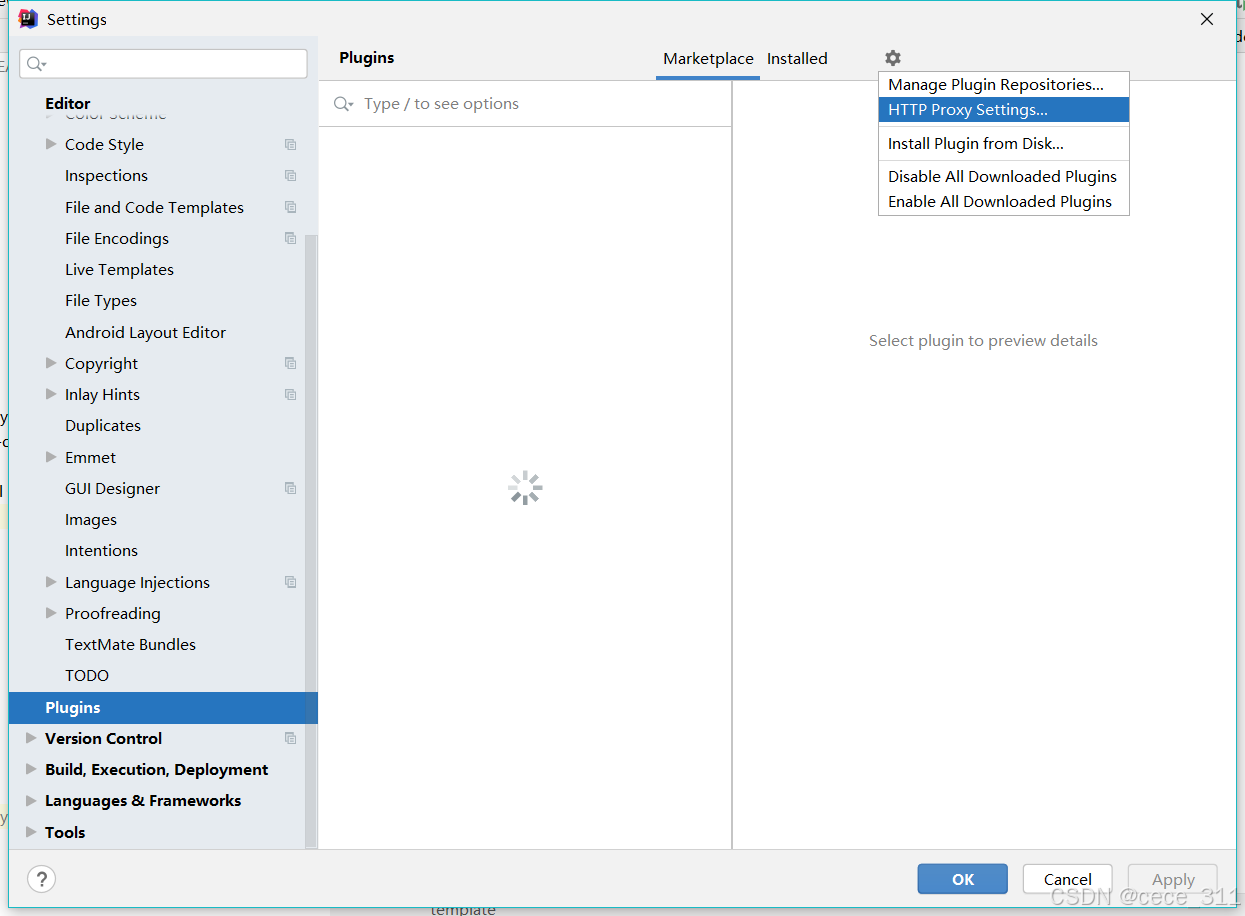Click the magnifier icon in the settings search field
Screen dimensions: 1245x916
(x=35, y=63)
